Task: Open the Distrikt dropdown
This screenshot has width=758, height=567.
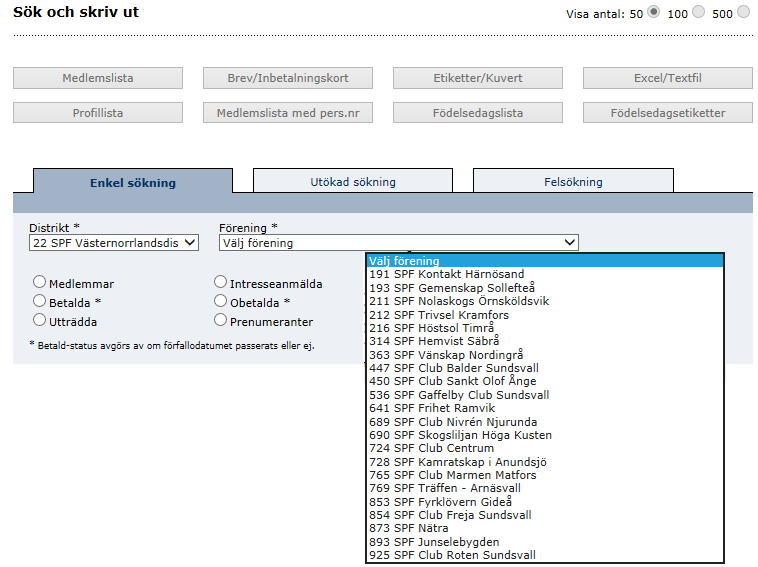Action: coord(114,243)
